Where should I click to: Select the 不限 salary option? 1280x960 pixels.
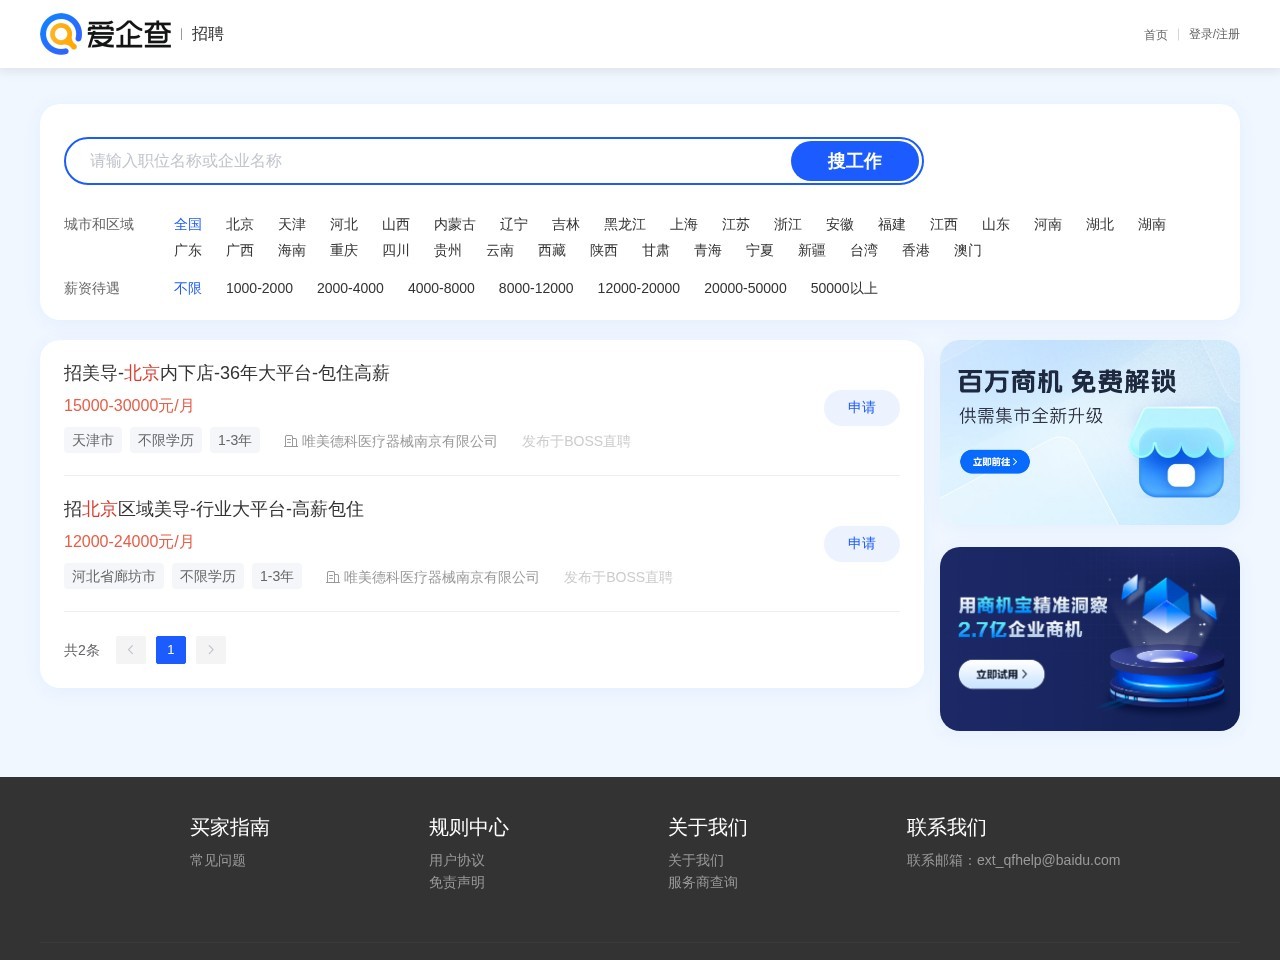(188, 288)
